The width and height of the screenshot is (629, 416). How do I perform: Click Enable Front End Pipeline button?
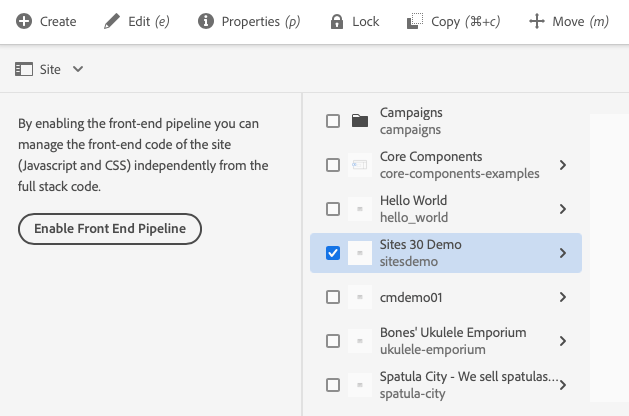click(110, 229)
